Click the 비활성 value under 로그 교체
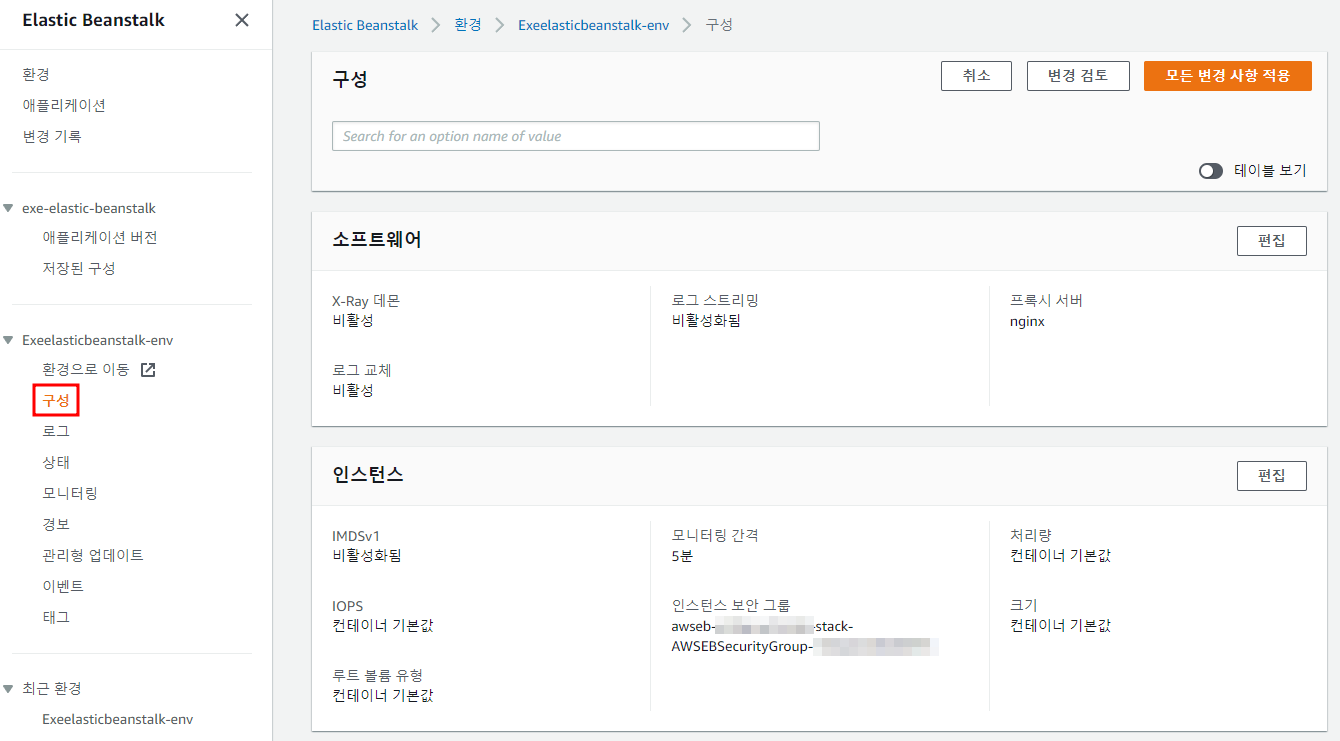 [353, 391]
